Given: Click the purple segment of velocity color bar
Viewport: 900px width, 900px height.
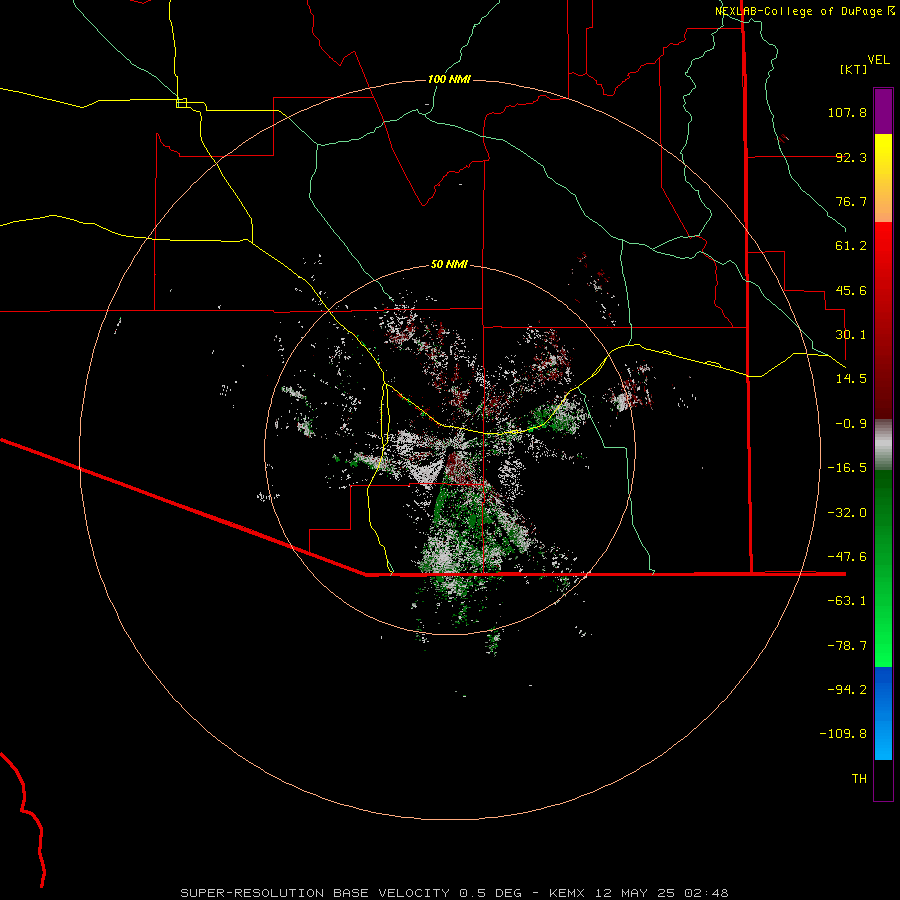Looking at the screenshot, I should coord(883,111).
